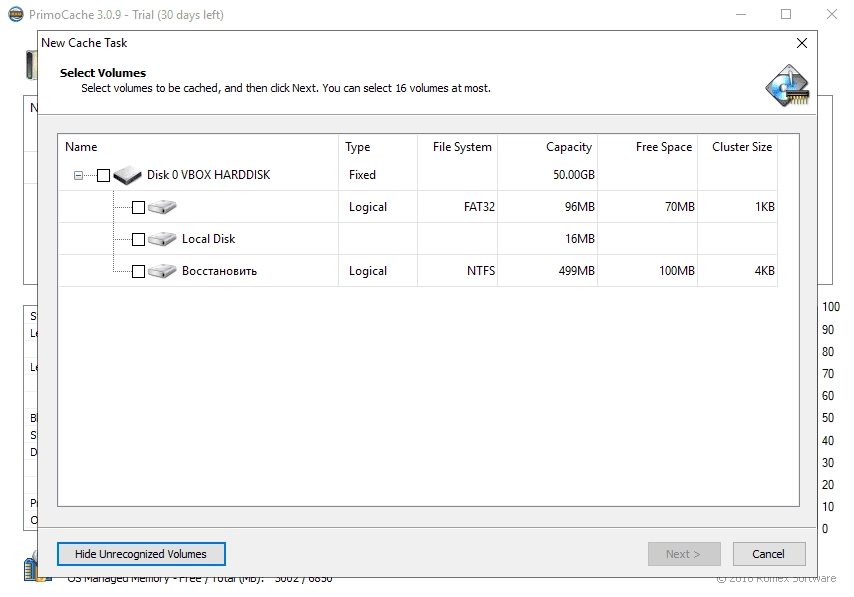Click the 50.00GB capacity value
This screenshot has width=854, height=597.
coord(574,175)
